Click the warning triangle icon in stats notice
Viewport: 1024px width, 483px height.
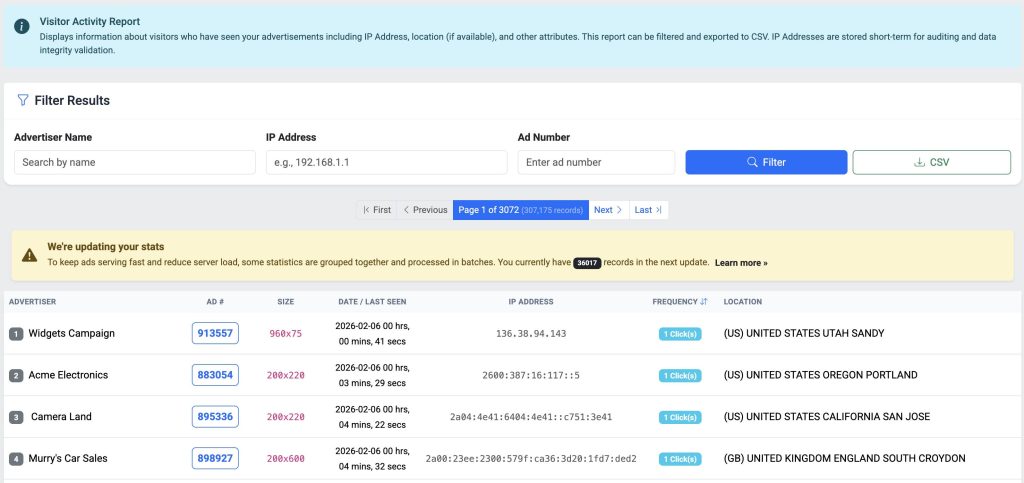29,255
